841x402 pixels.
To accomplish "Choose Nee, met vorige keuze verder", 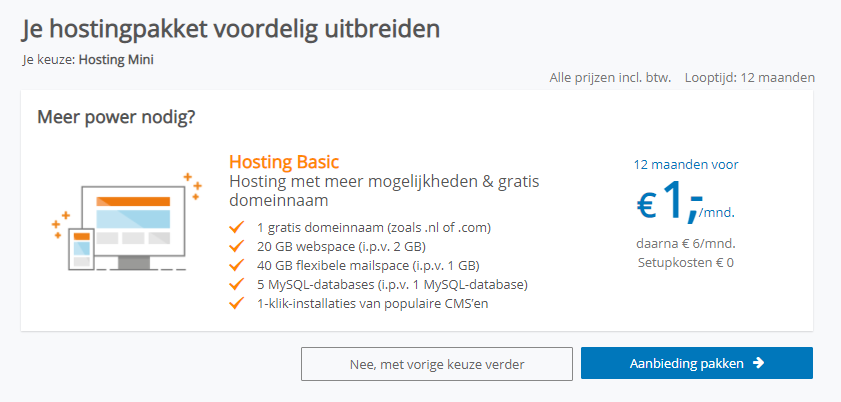I will (437, 364).
